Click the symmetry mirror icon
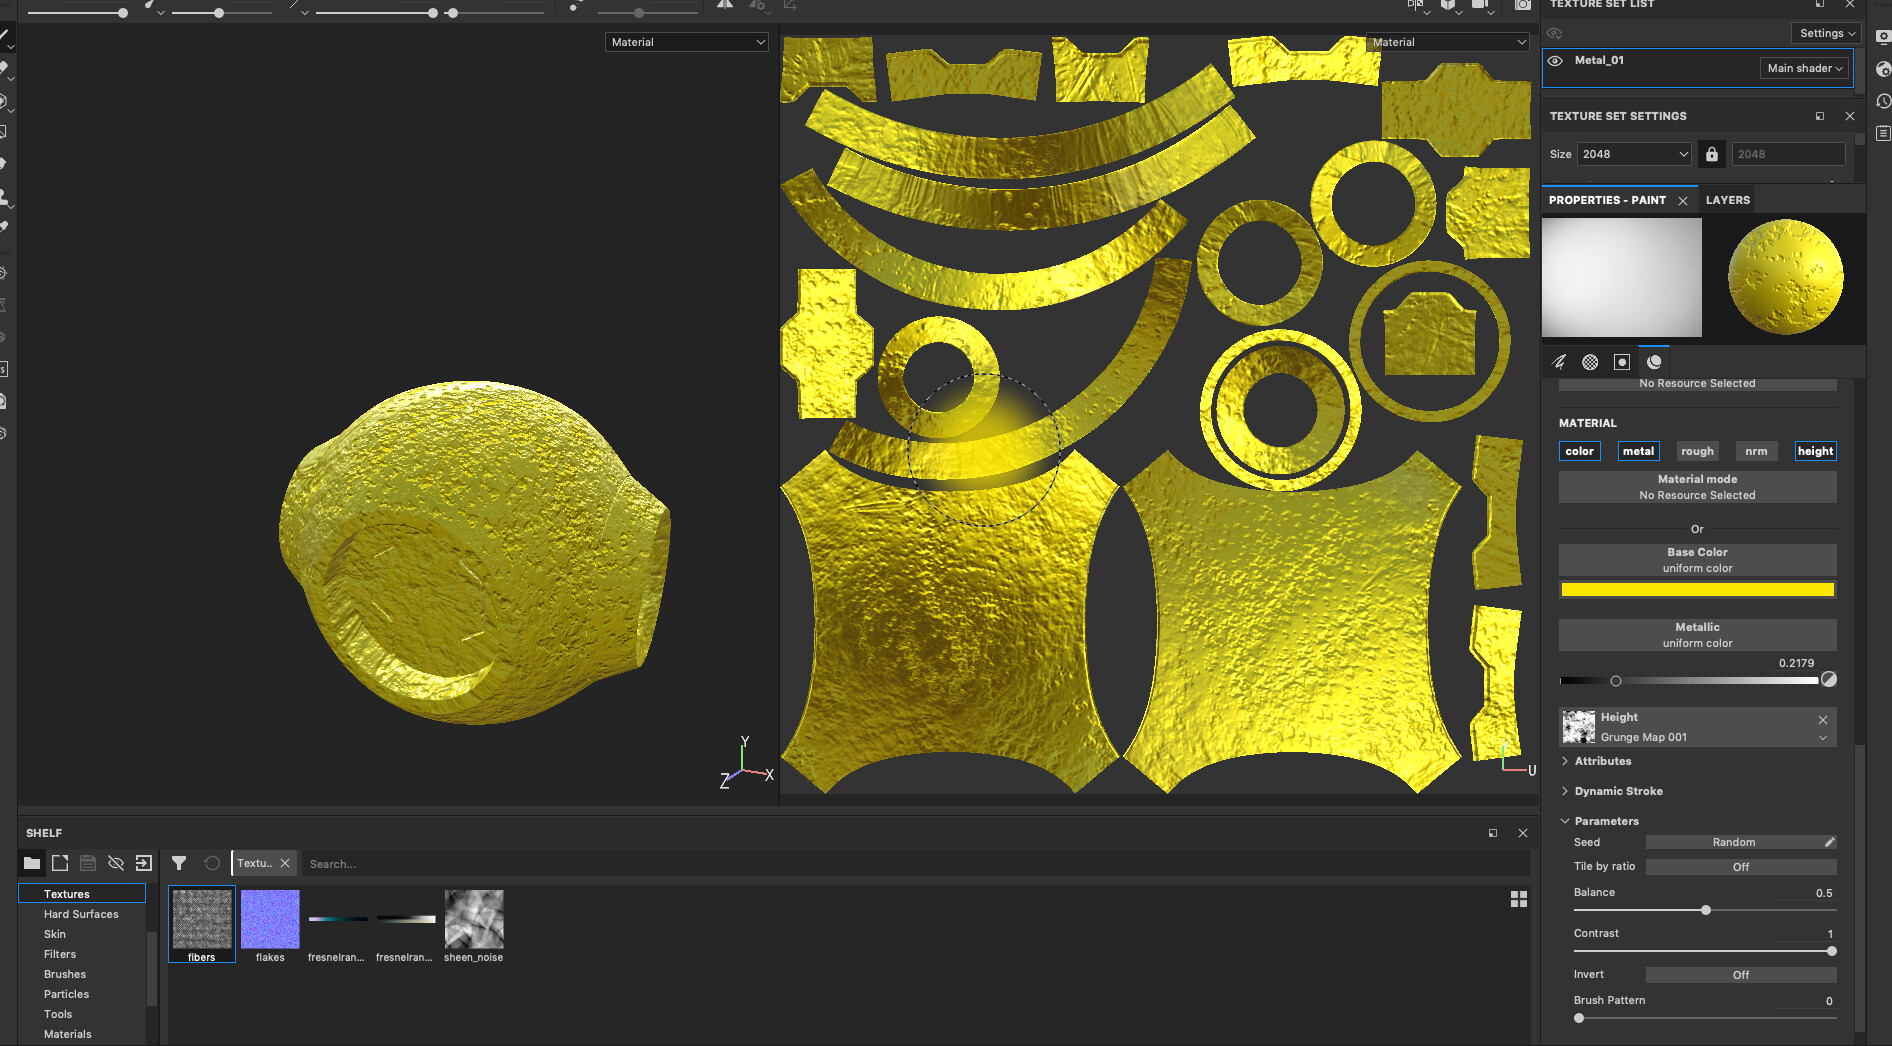 725,5
